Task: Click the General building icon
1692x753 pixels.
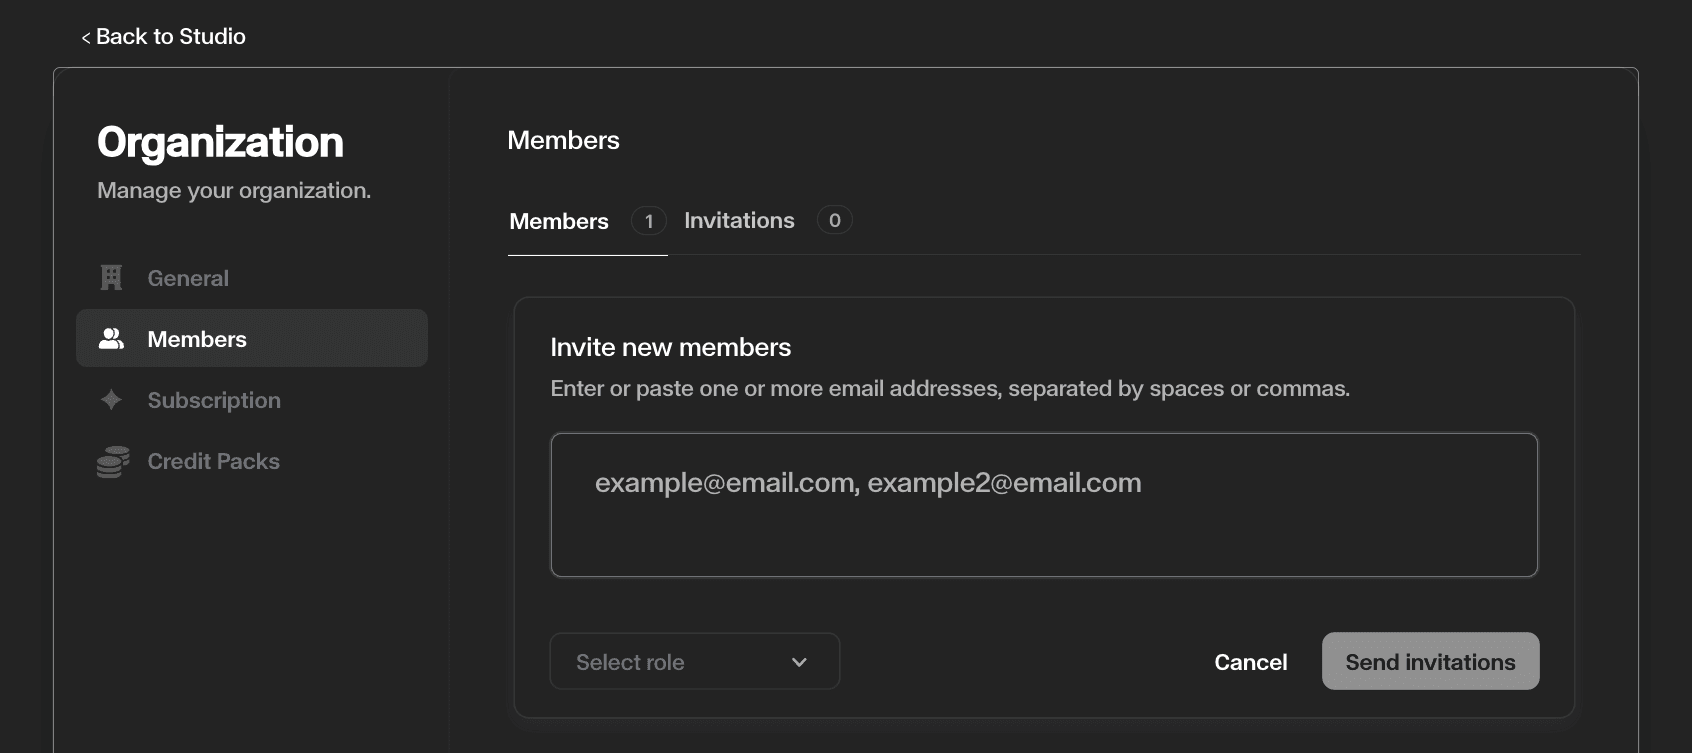Action: tap(111, 277)
